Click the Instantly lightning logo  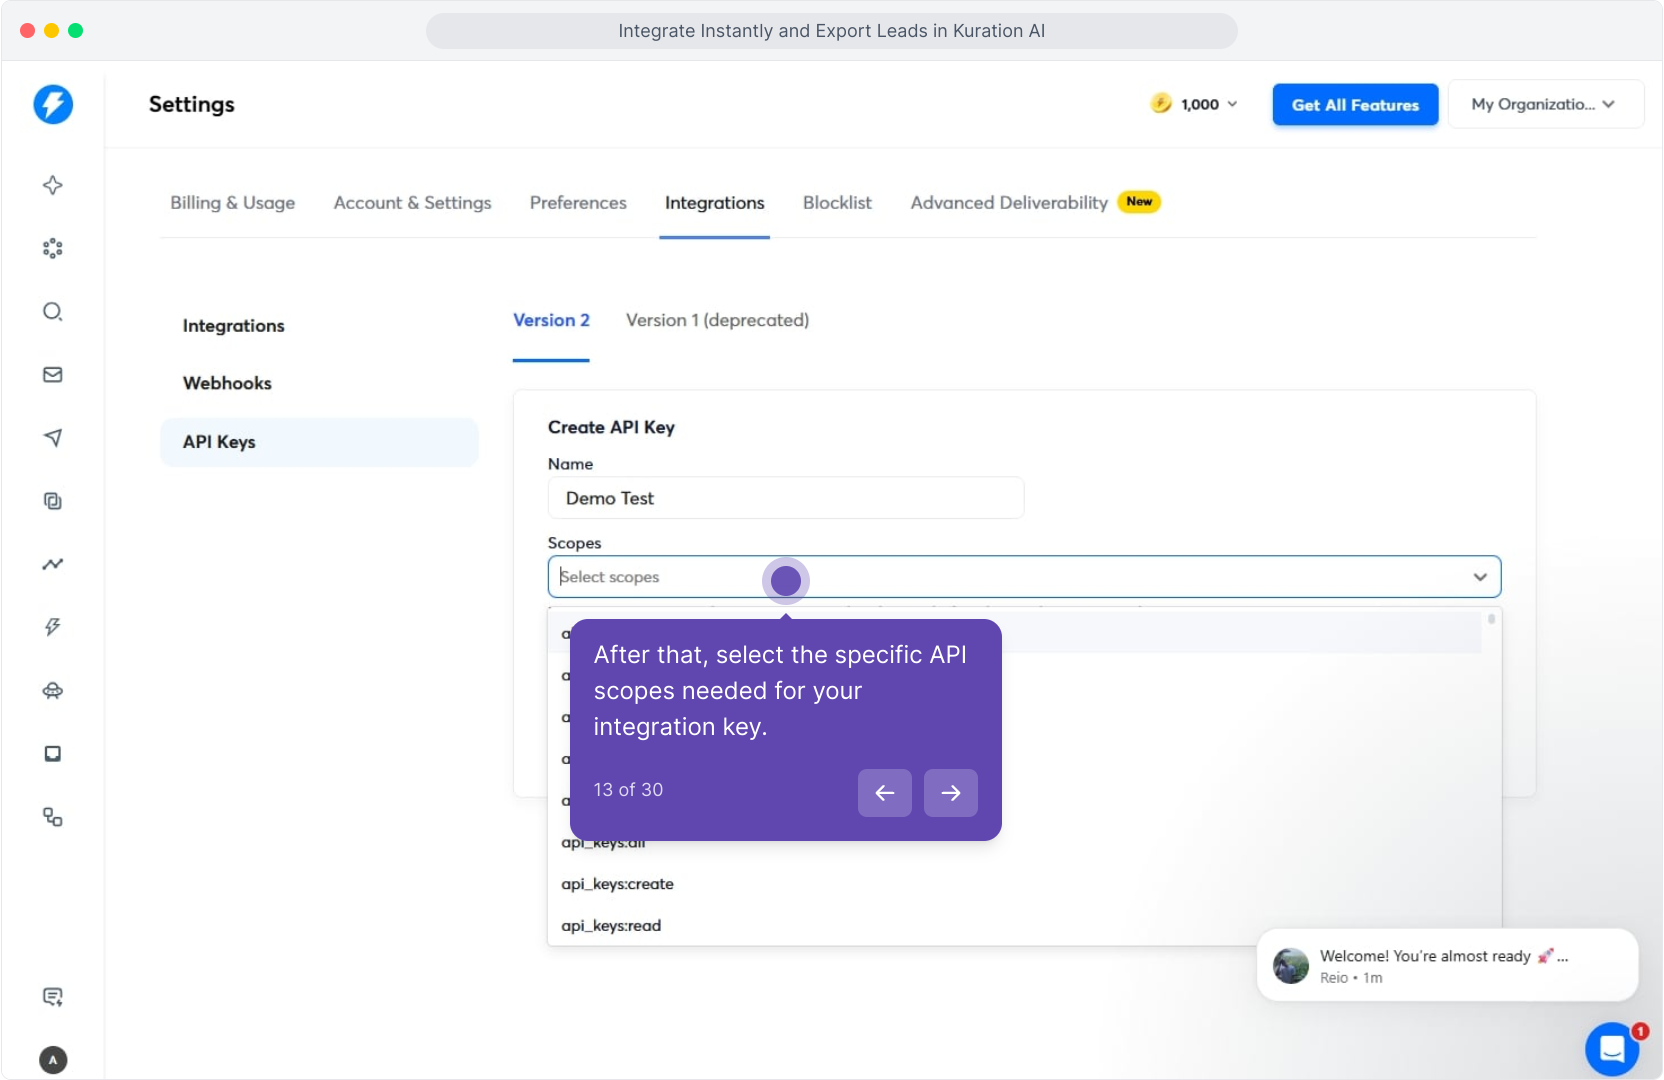tap(53, 104)
